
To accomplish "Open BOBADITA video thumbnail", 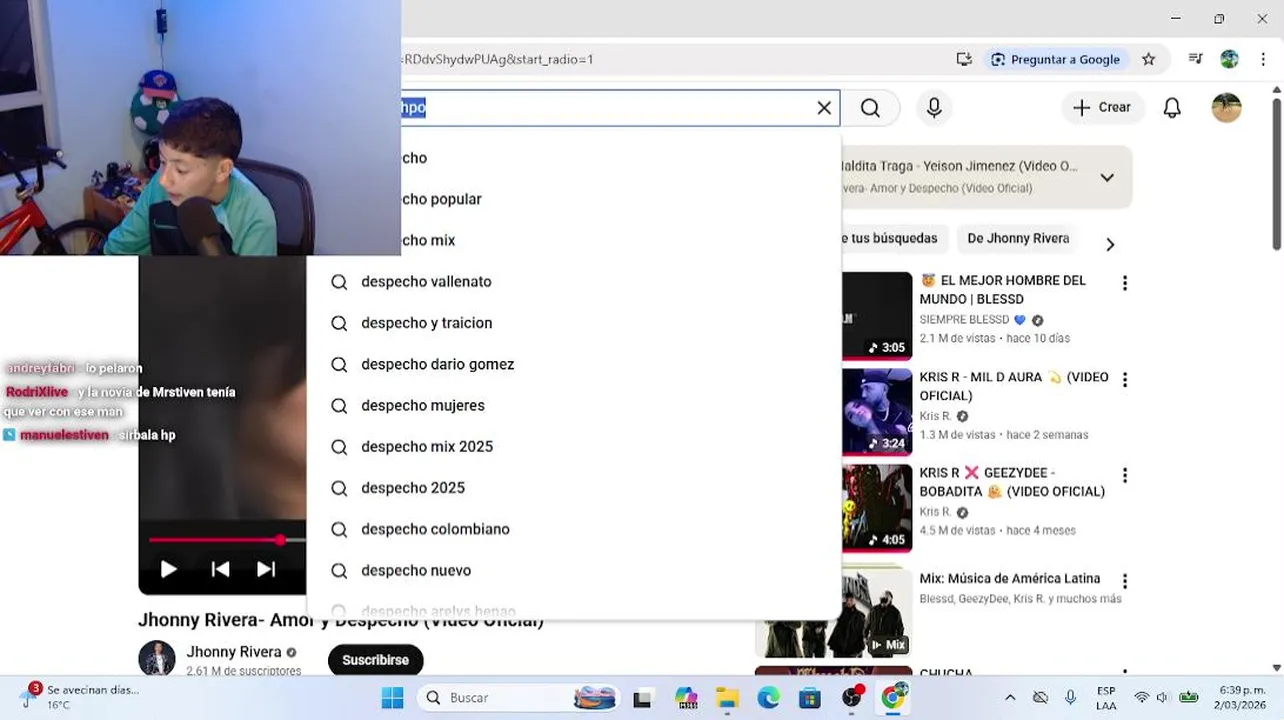I will 877,508.
